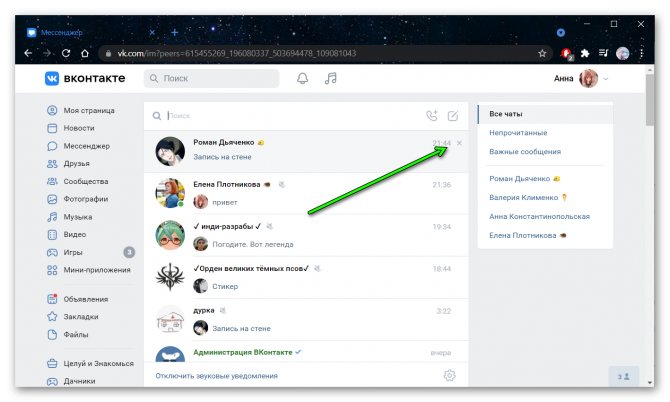Click the Орден великих тёмных псов avatar

[x=170, y=277]
